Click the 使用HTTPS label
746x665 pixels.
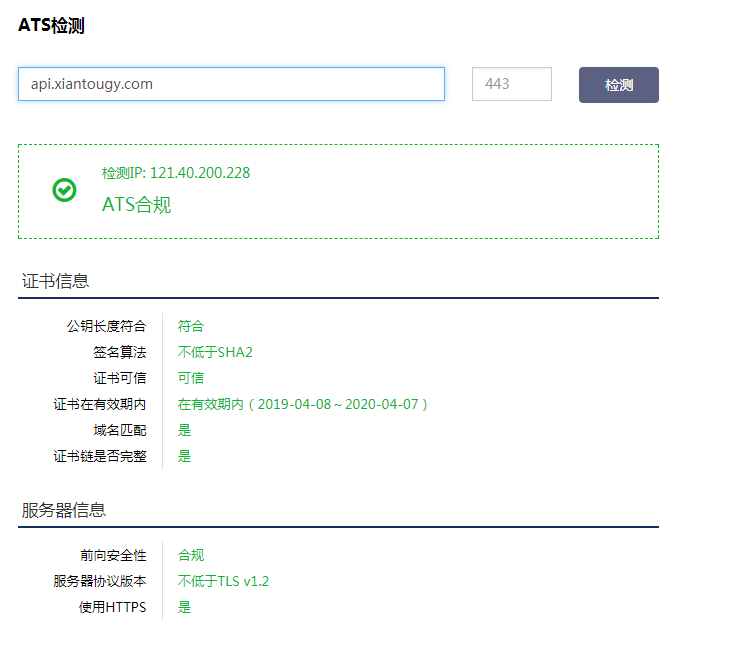pos(112,607)
